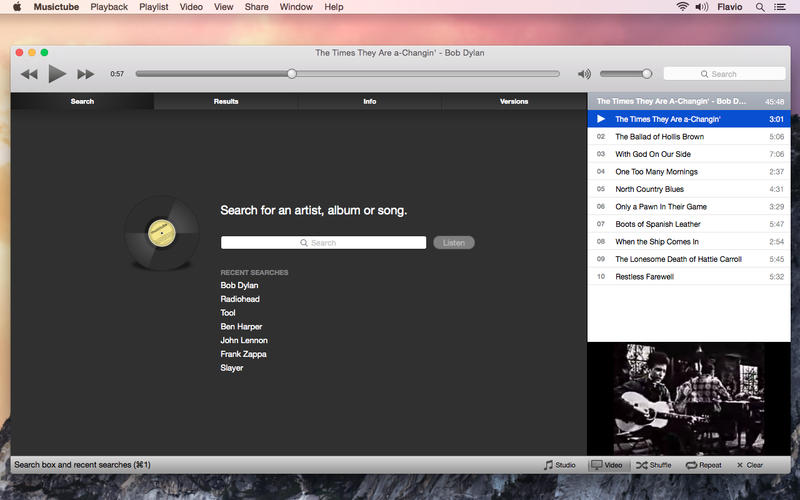The height and width of the screenshot is (500, 800).
Task: Clear the playlist with Clear button
Action: coord(750,465)
